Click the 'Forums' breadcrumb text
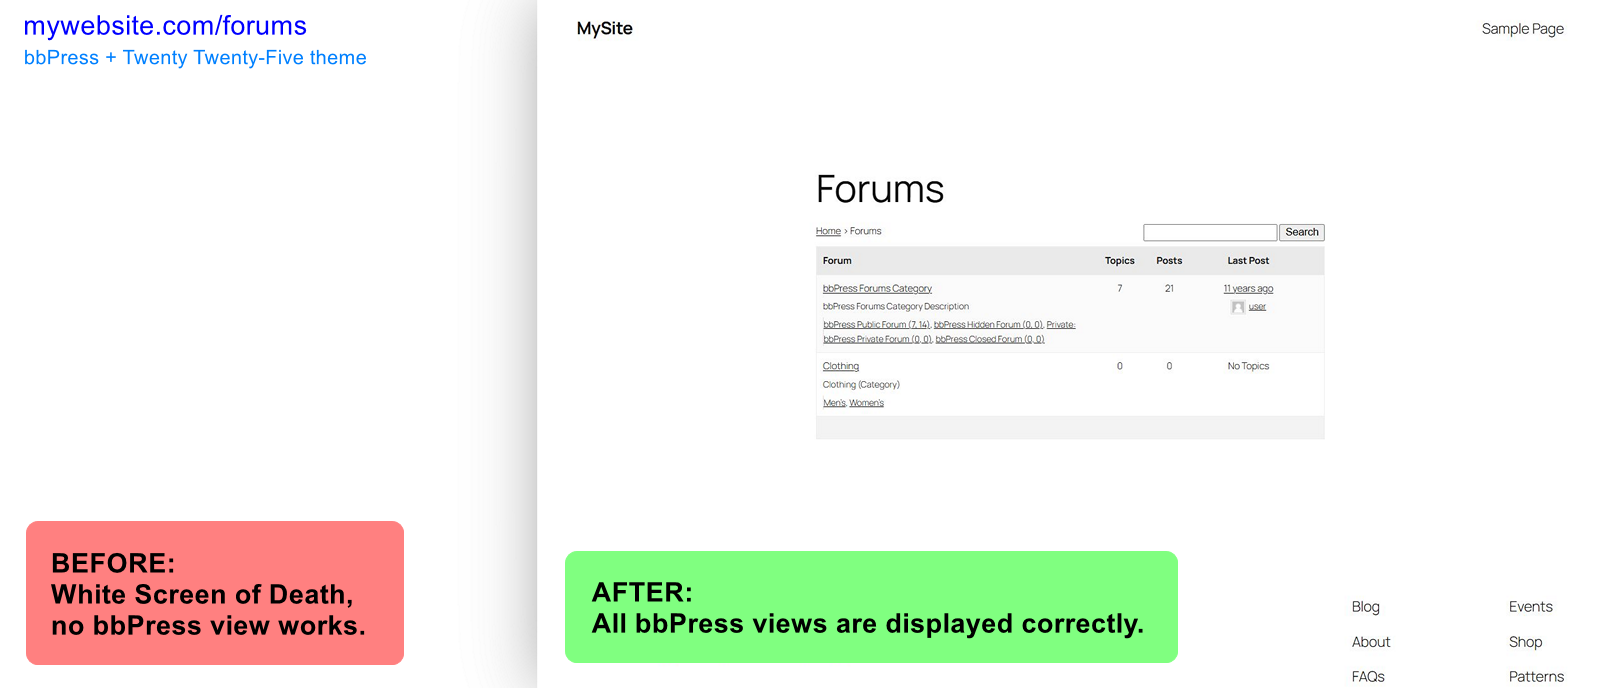 pyautogui.click(x=866, y=231)
